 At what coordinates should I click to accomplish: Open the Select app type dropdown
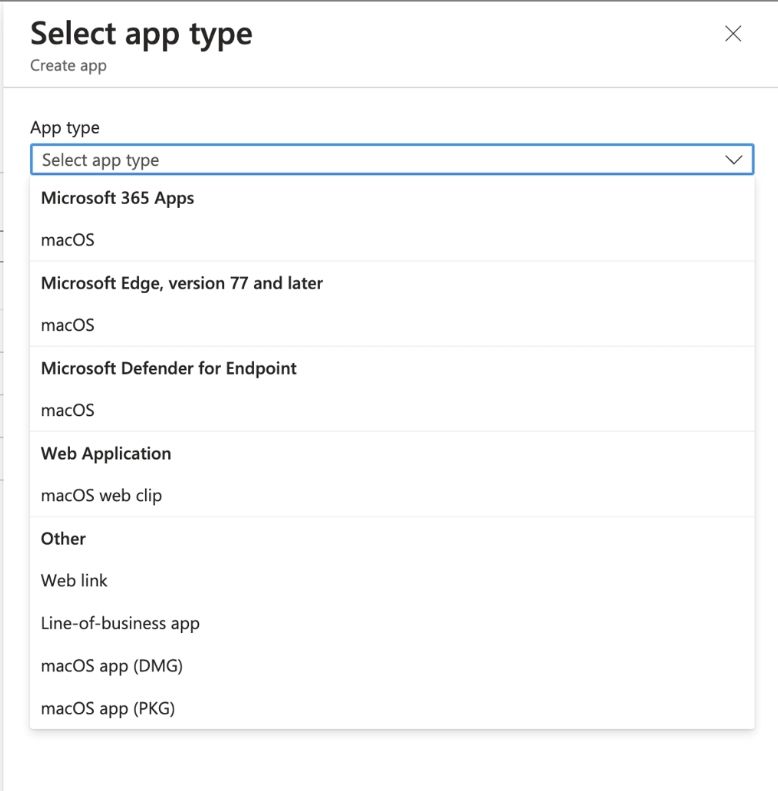(x=392, y=160)
